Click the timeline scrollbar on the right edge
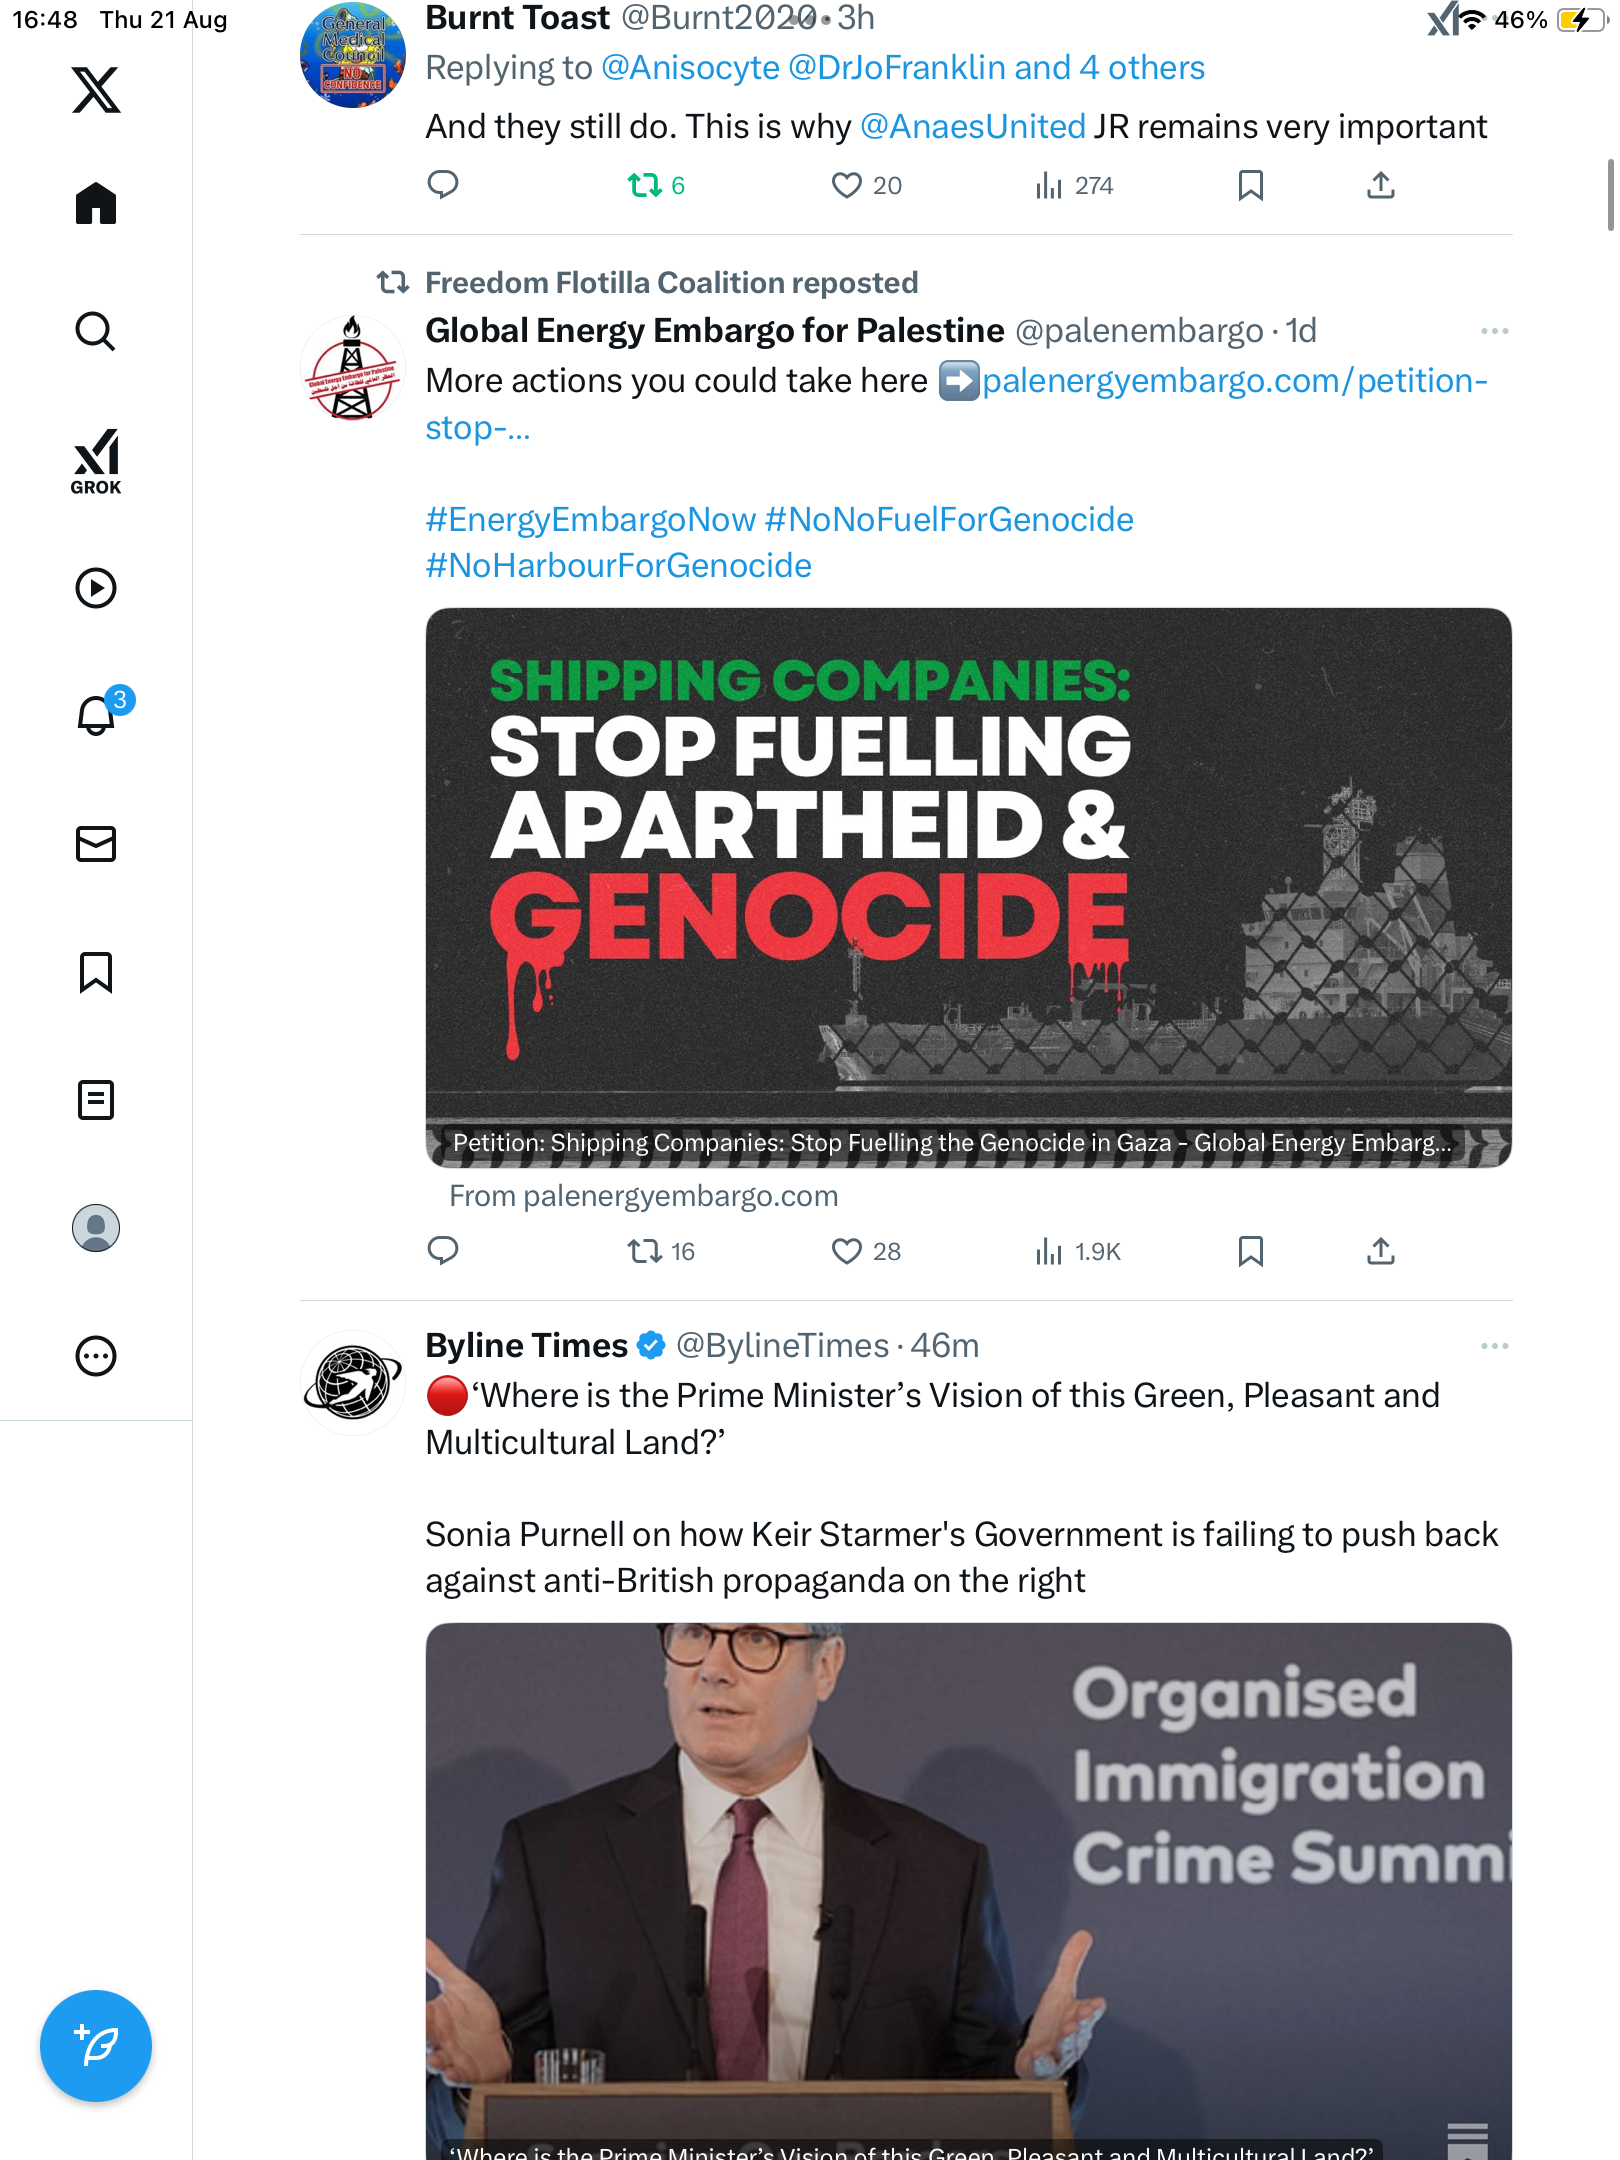The width and height of the screenshot is (1620, 2160). [x=1609, y=195]
